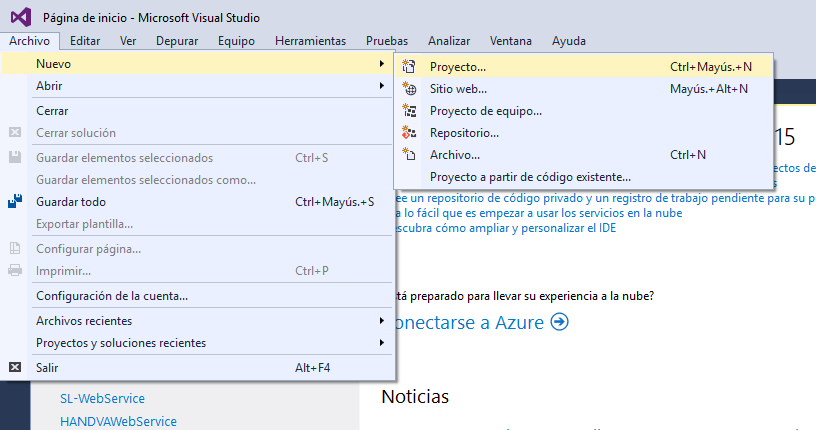The height and width of the screenshot is (430, 816).
Task: Open the Depurar menu
Action: [x=177, y=41]
